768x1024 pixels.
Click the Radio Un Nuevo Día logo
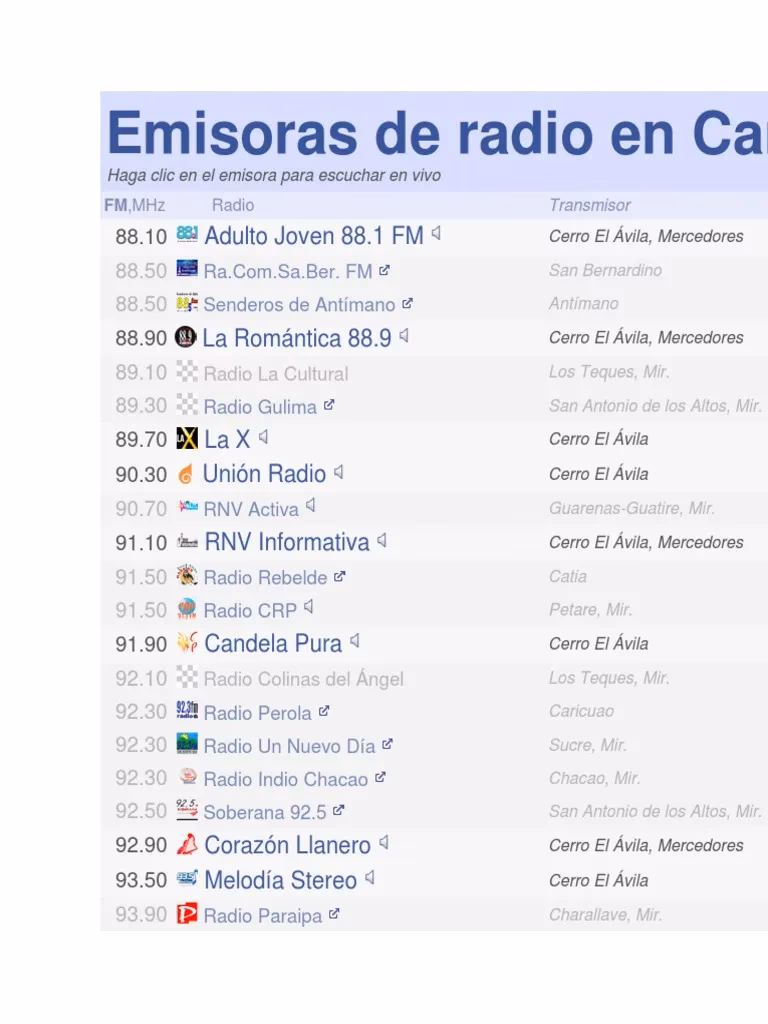click(187, 744)
